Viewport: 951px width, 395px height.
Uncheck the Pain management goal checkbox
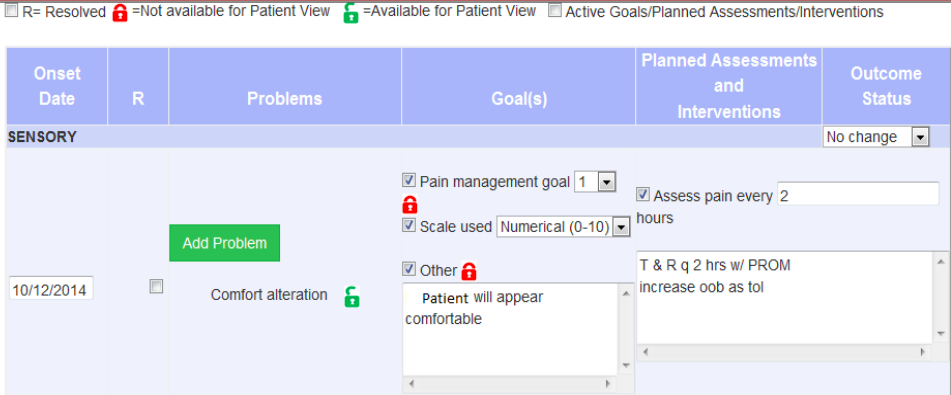click(x=409, y=180)
